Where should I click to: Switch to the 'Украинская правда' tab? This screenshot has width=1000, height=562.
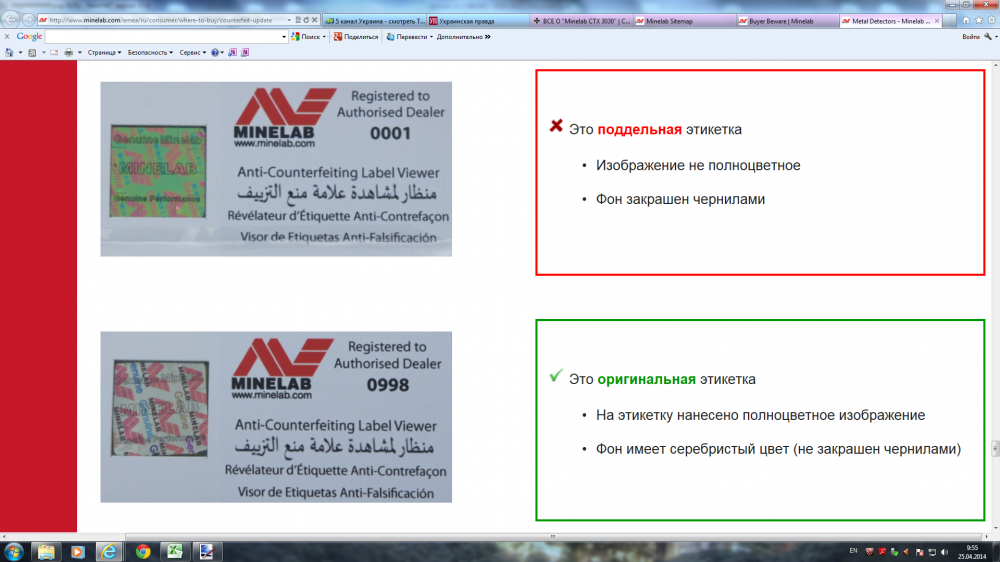(478, 21)
